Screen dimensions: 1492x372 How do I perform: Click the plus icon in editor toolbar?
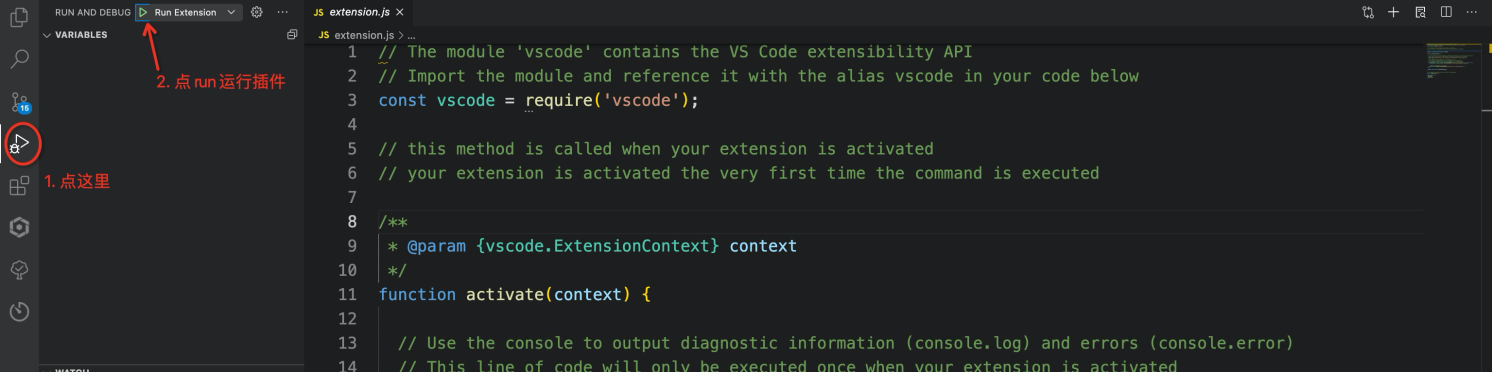click(1394, 12)
